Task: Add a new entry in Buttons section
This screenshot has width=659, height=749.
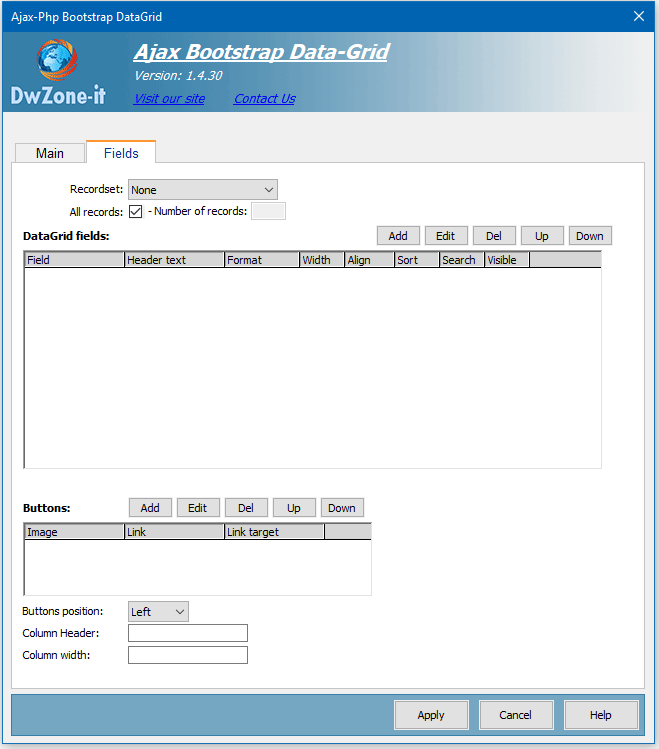Action: pyautogui.click(x=150, y=508)
